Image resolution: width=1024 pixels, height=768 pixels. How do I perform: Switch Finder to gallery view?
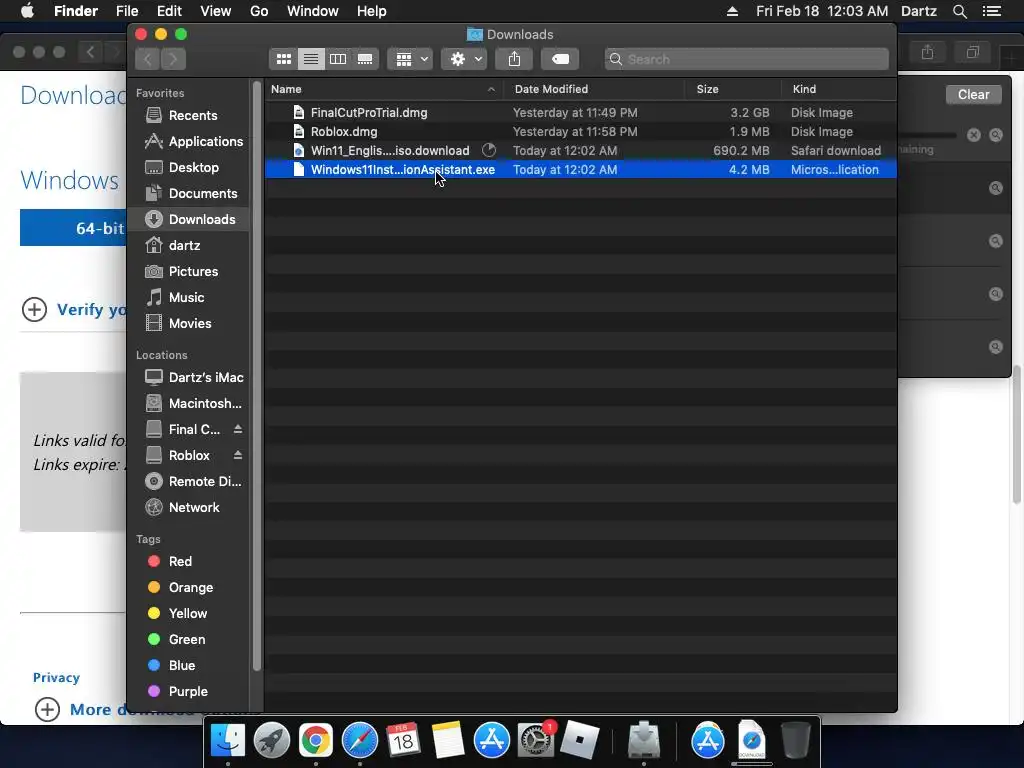pyautogui.click(x=365, y=59)
